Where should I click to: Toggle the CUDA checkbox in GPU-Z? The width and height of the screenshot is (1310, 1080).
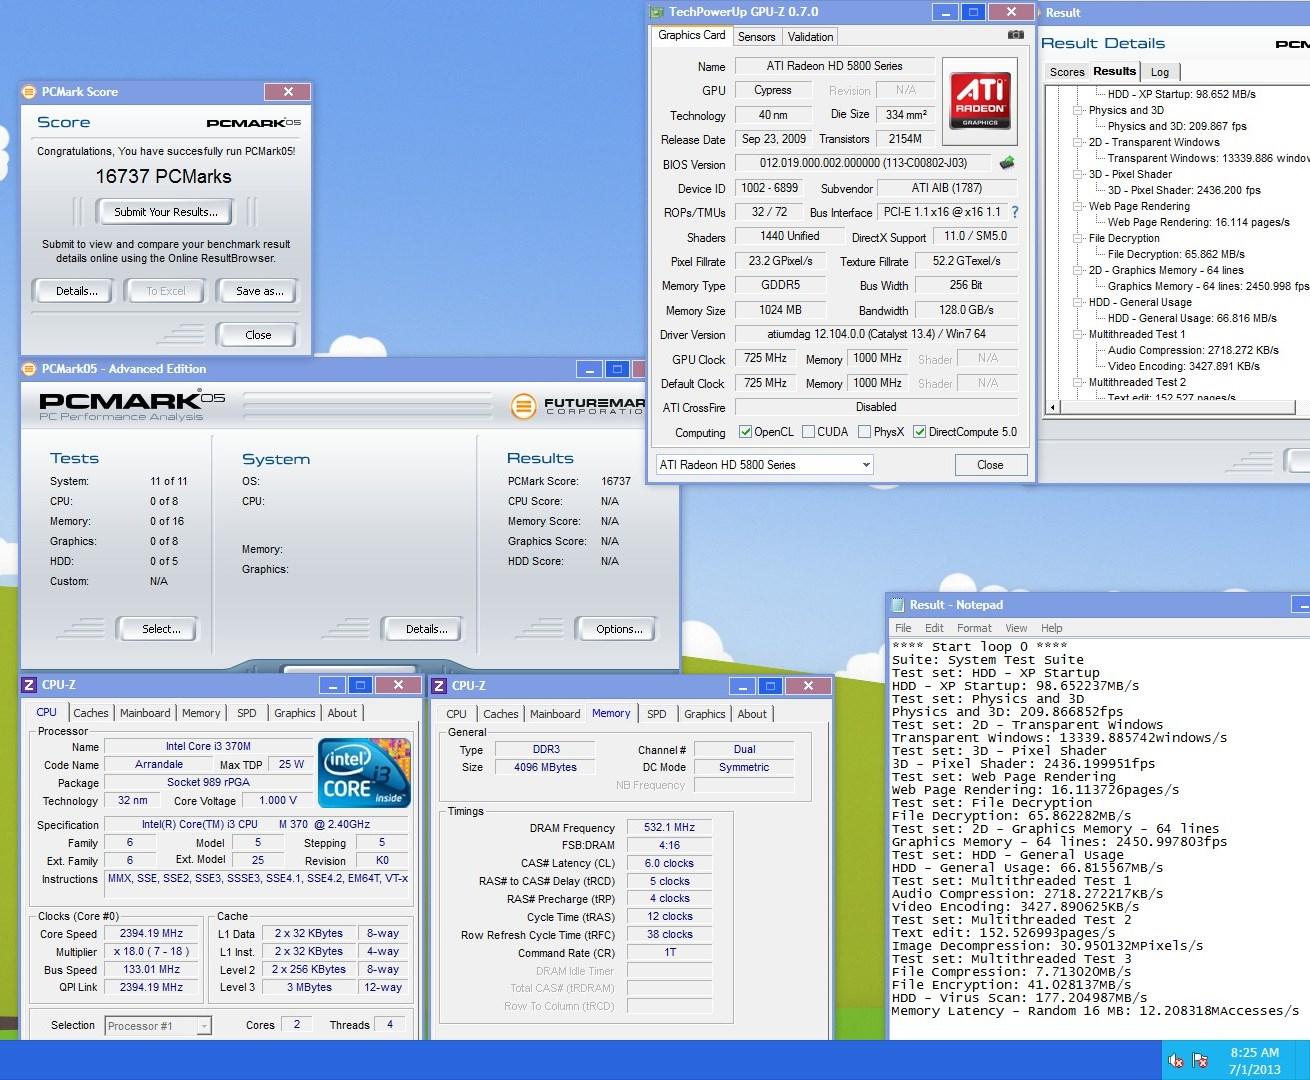(808, 432)
